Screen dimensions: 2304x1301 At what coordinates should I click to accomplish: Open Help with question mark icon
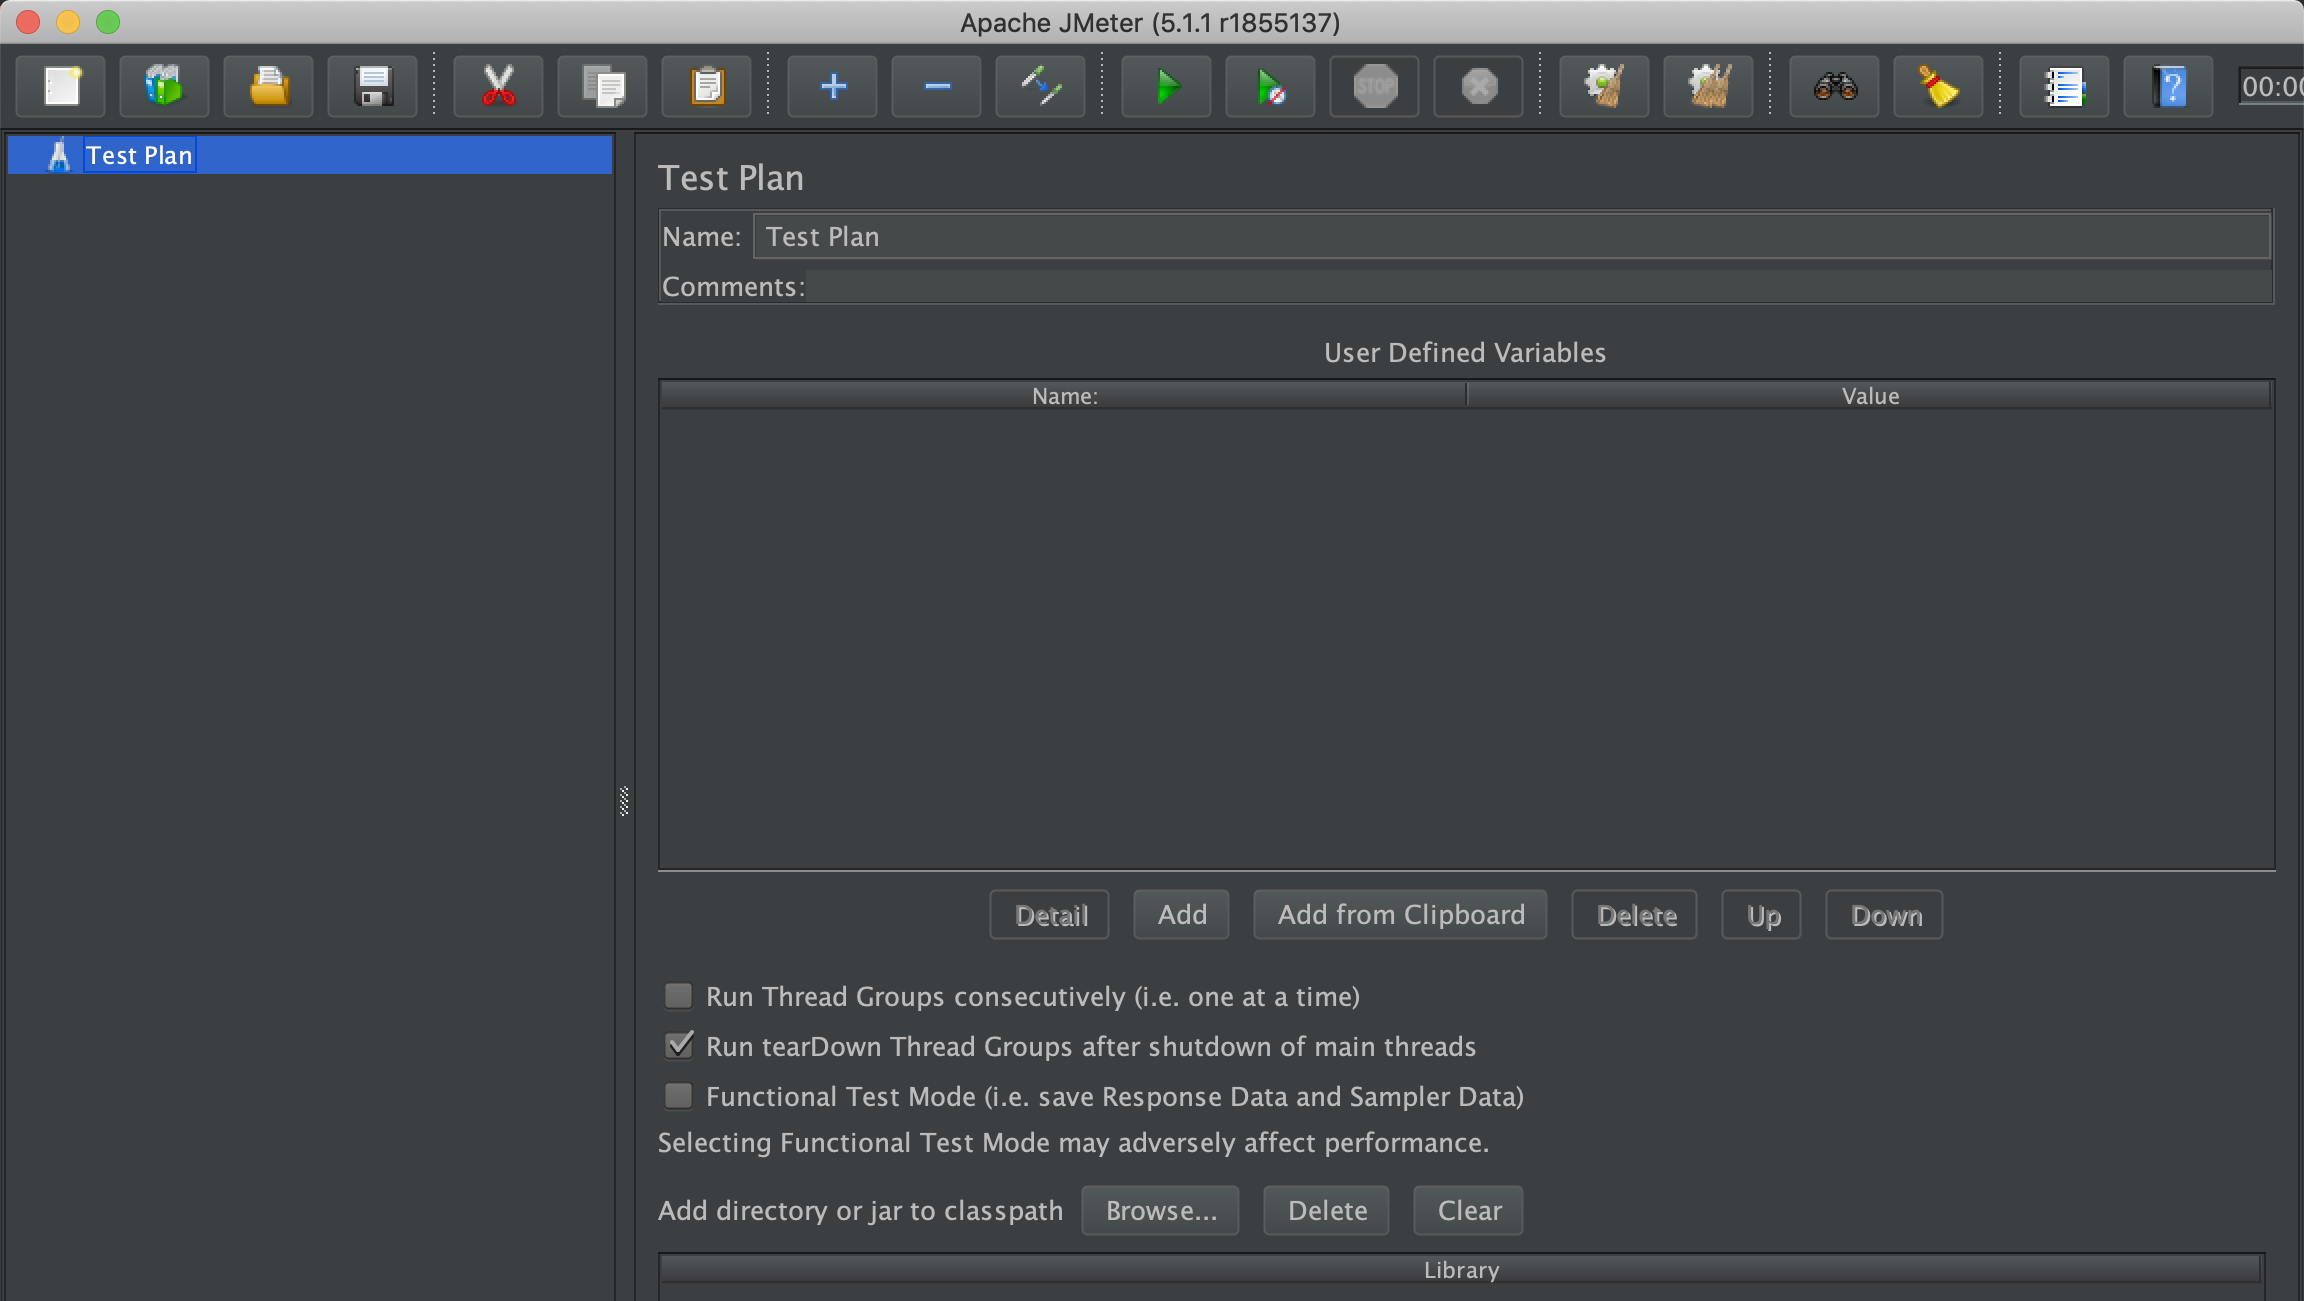coord(2168,87)
